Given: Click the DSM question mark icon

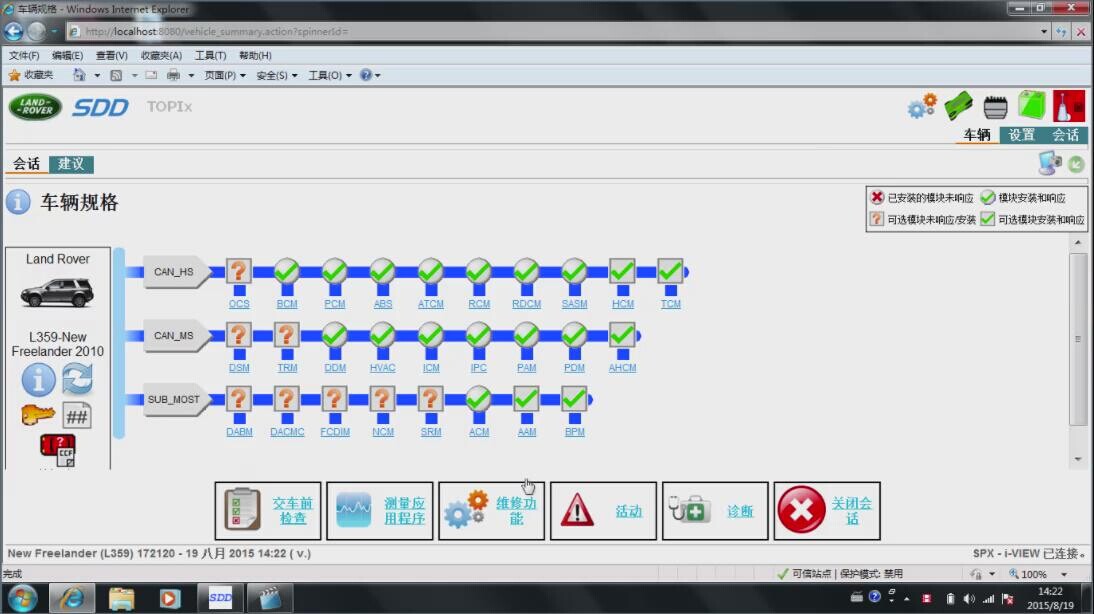Looking at the screenshot, I should [239, 336].
